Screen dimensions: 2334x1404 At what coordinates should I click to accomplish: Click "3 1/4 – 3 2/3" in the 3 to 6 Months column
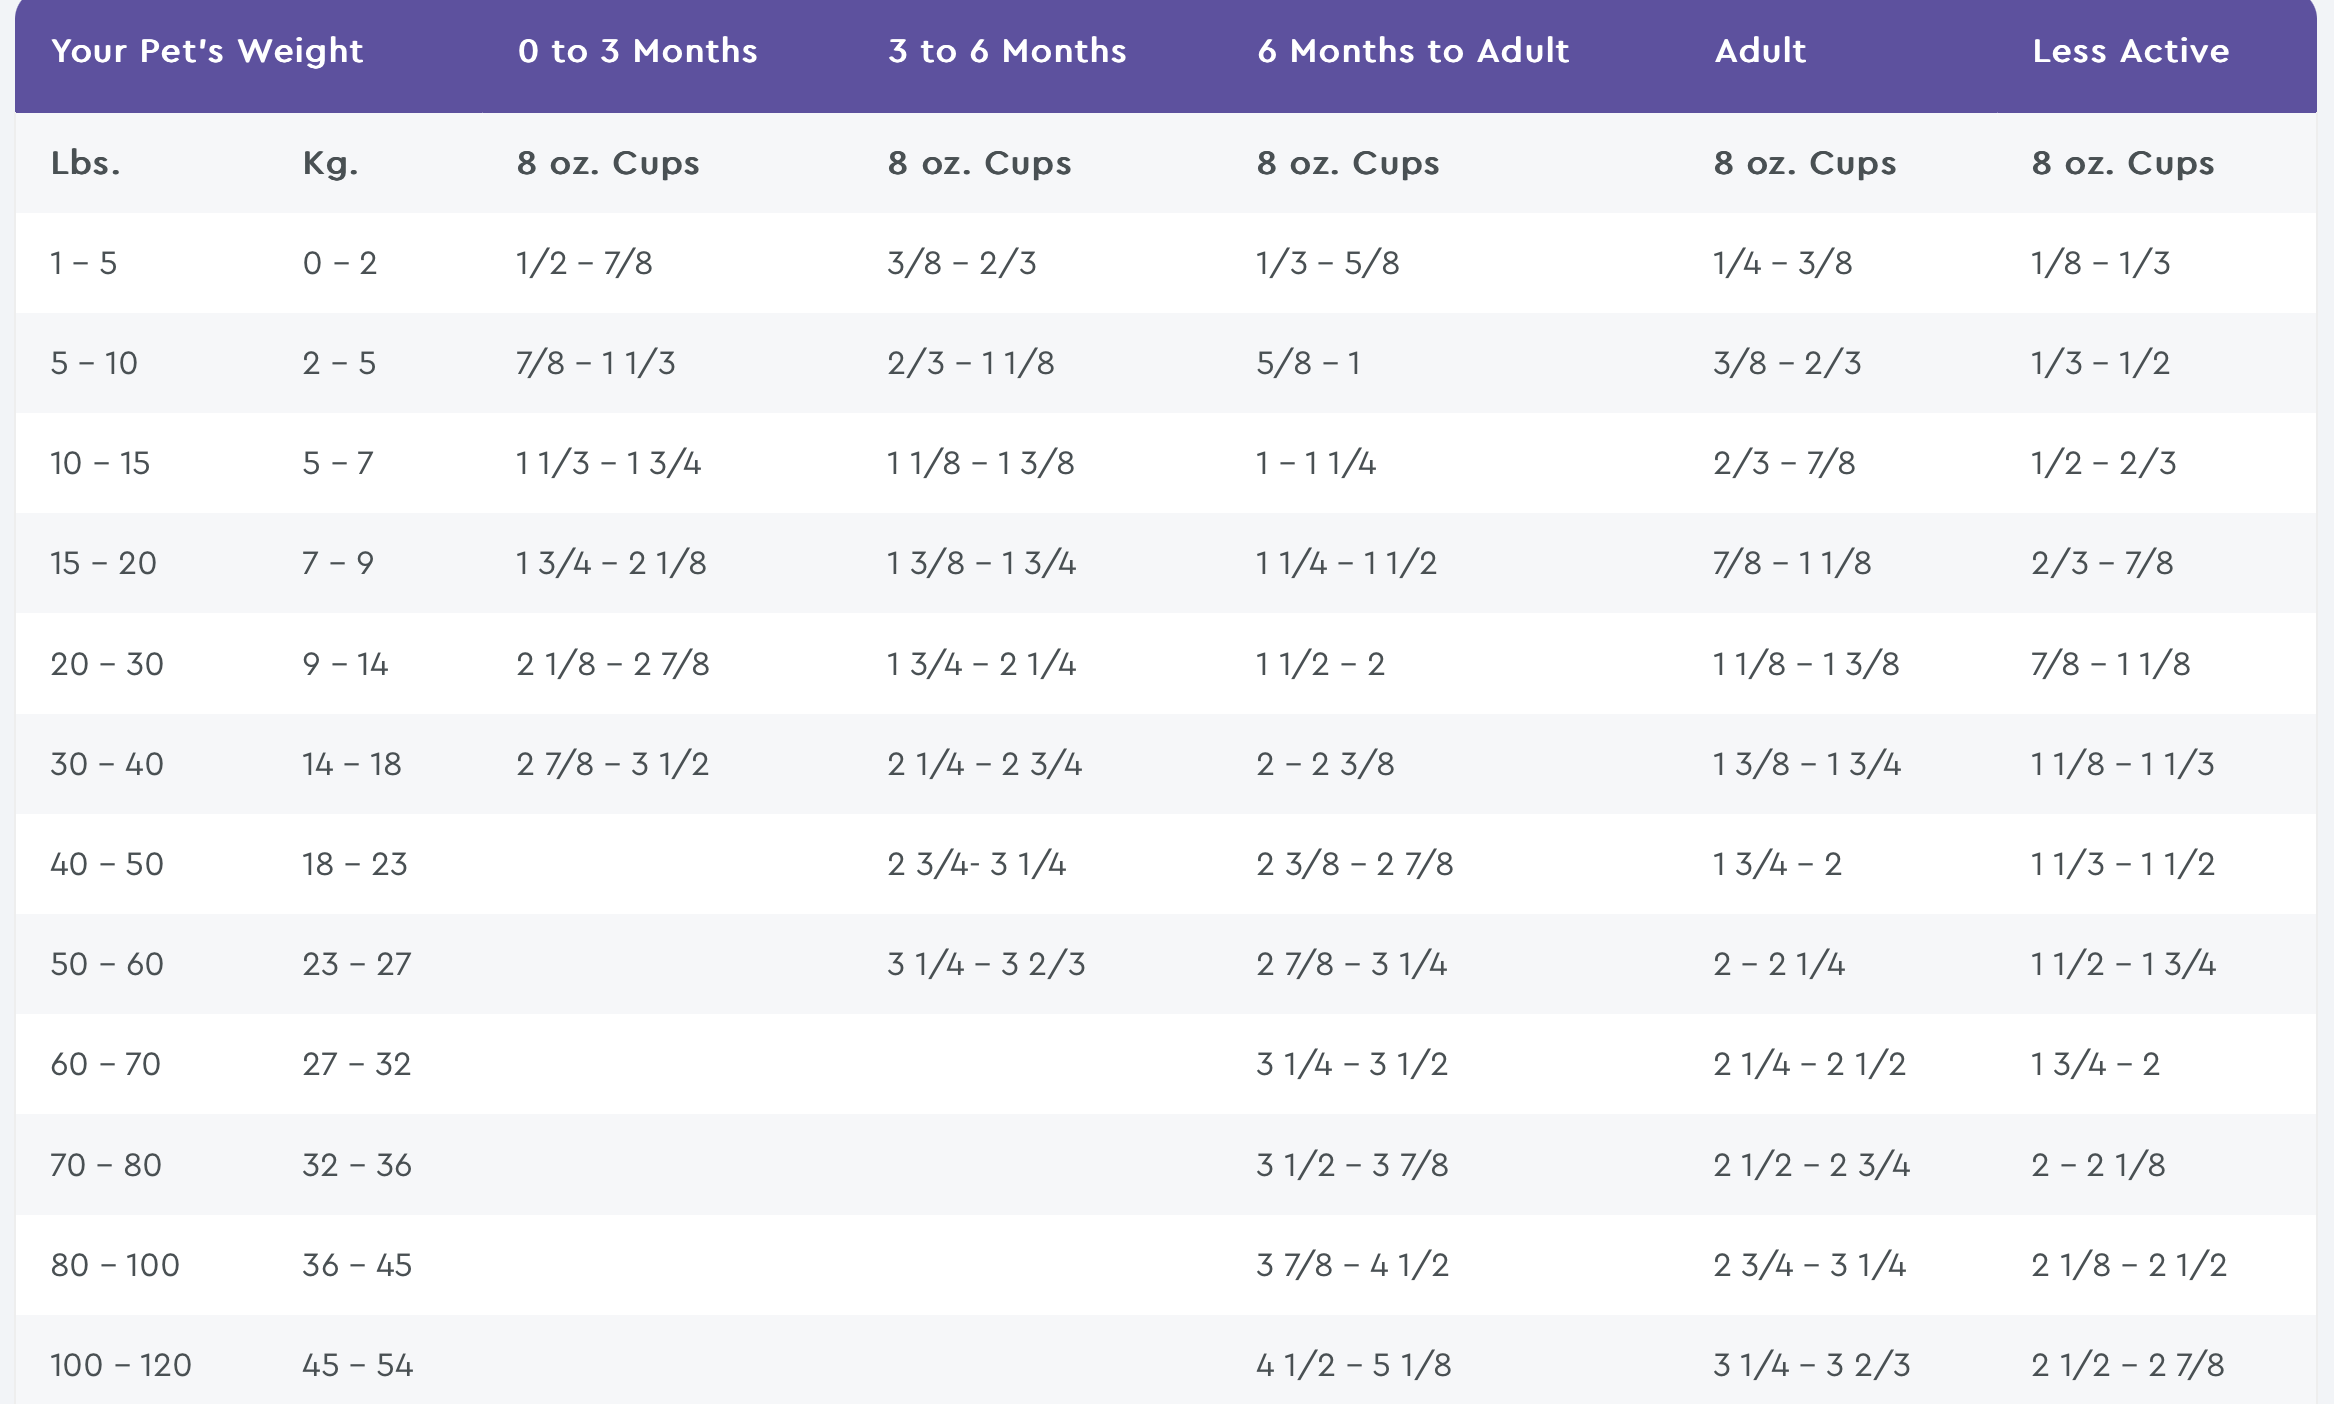point(985,964)
